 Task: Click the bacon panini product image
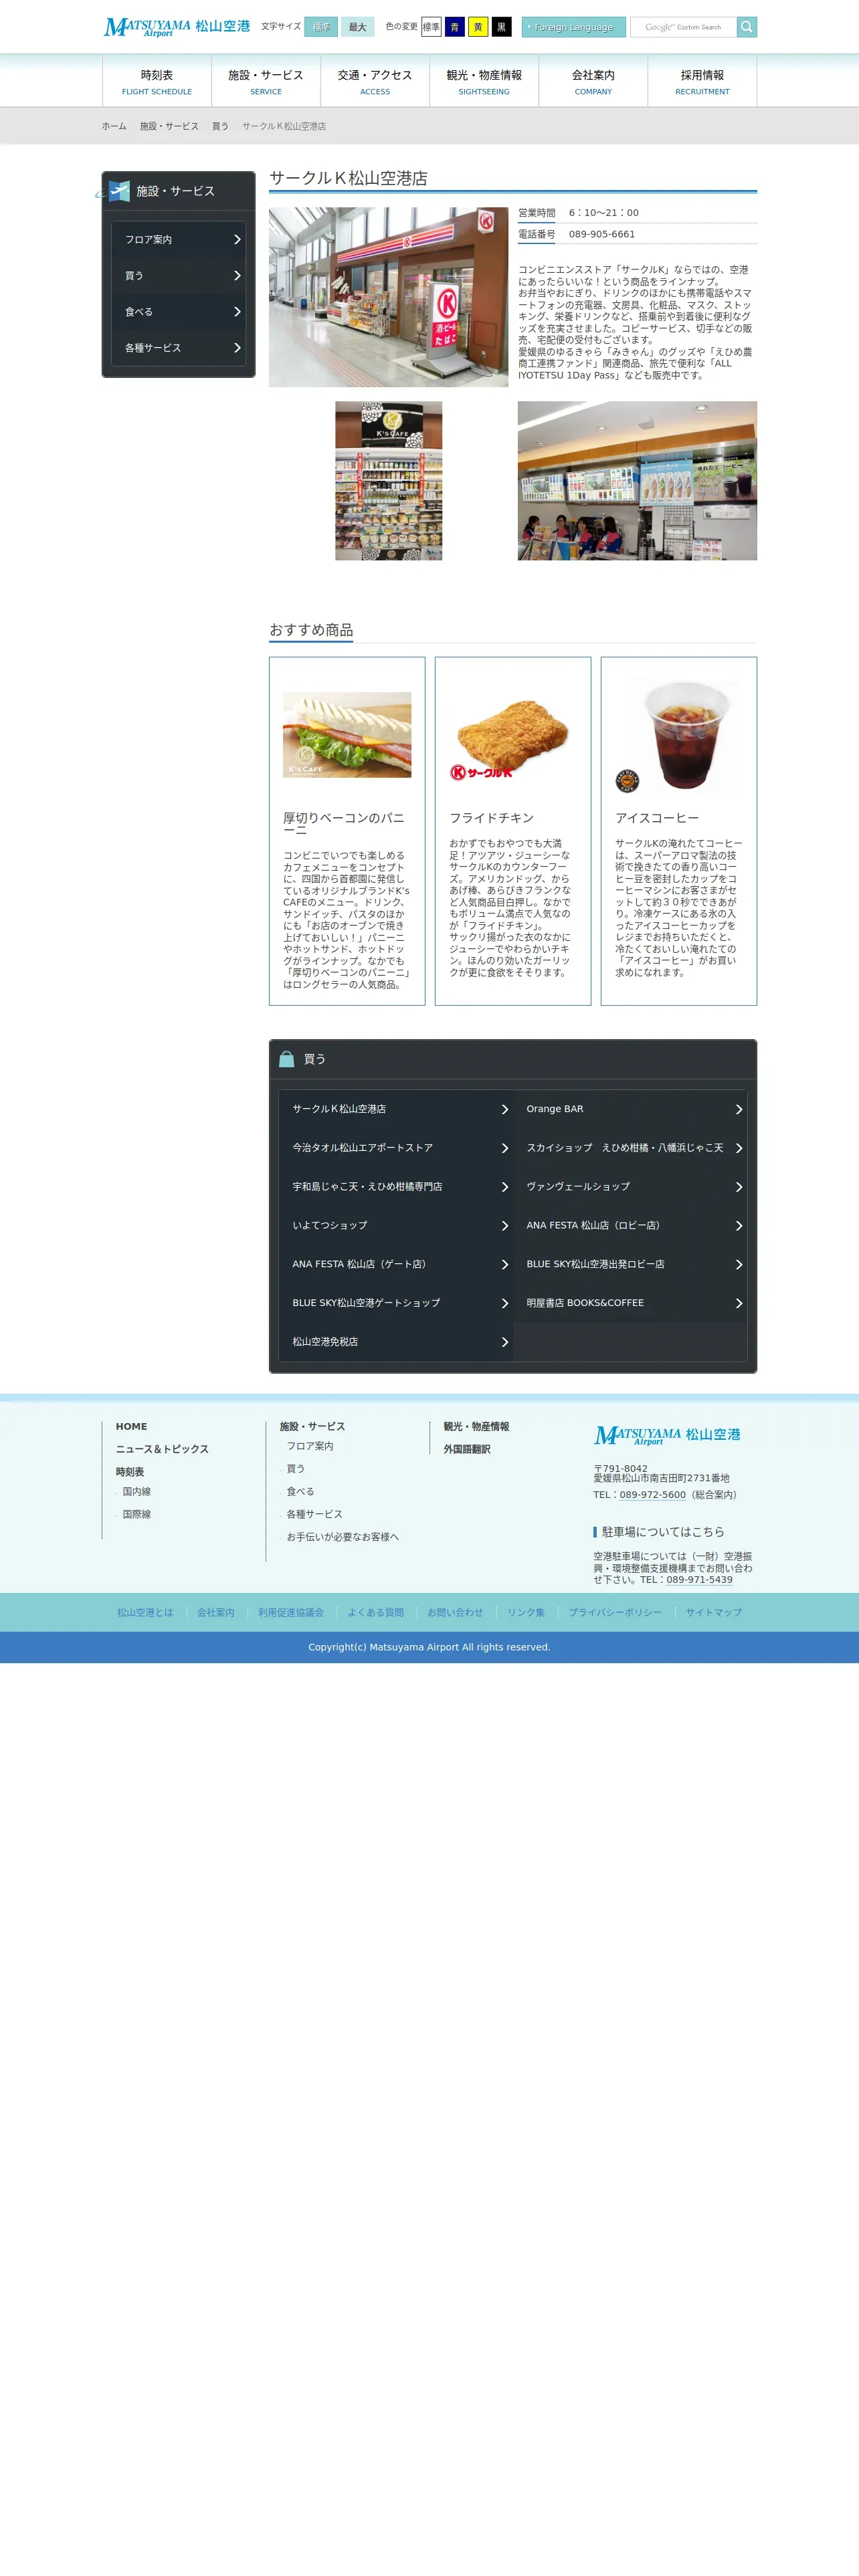pyautogui.click(x=347, y=735)
